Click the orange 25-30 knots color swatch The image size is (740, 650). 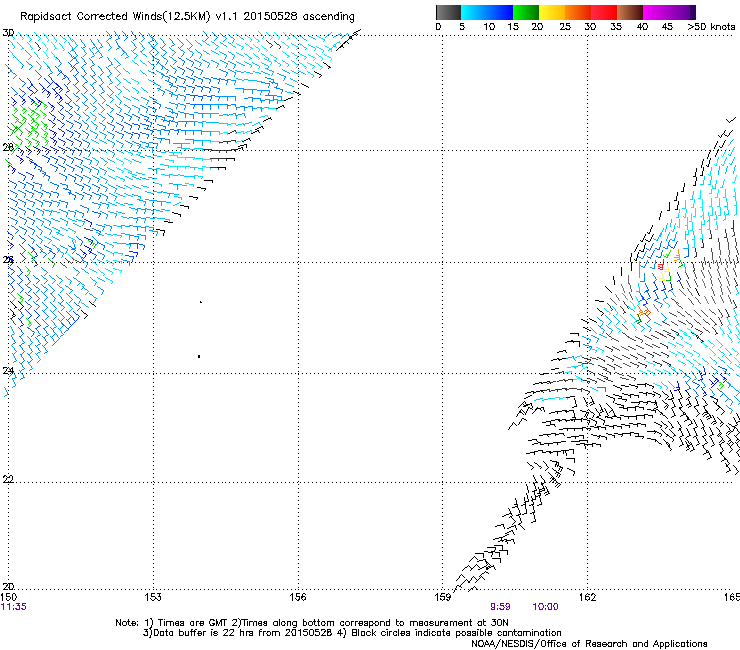(x=578, y=12)
